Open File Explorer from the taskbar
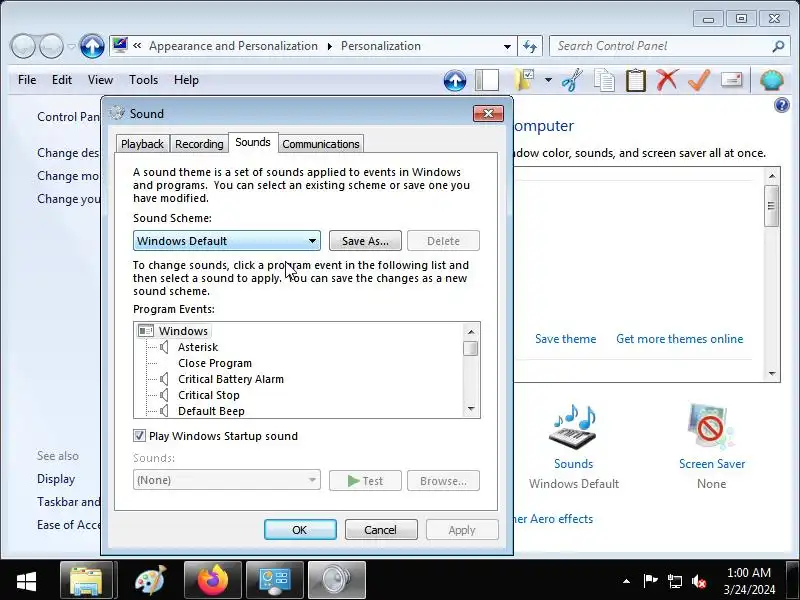The width and height of the screenshot is (800, 600). point(86,581)
